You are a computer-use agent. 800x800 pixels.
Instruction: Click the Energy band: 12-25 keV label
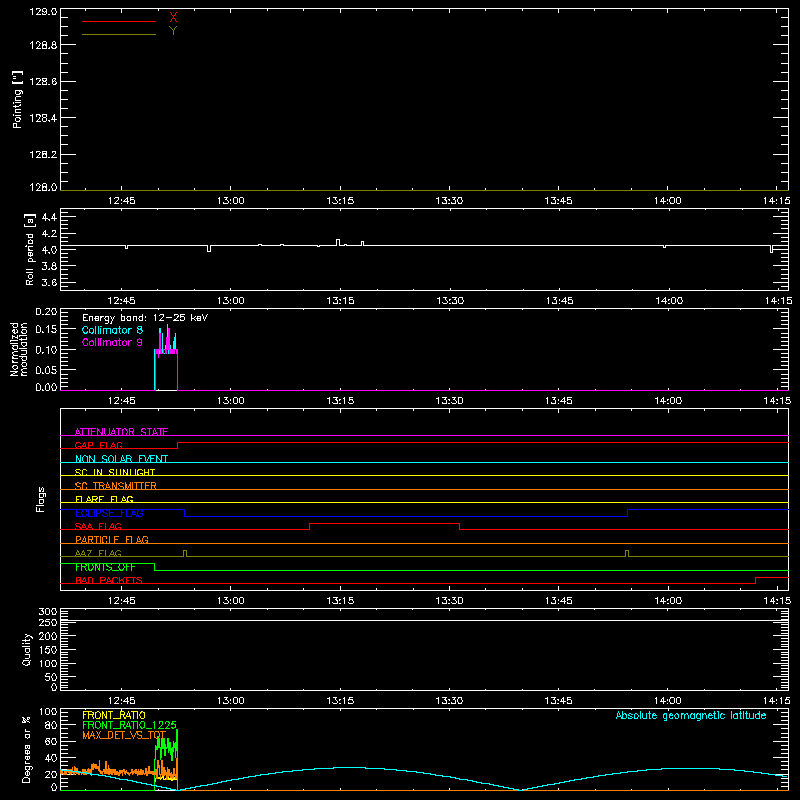point(145,318)
